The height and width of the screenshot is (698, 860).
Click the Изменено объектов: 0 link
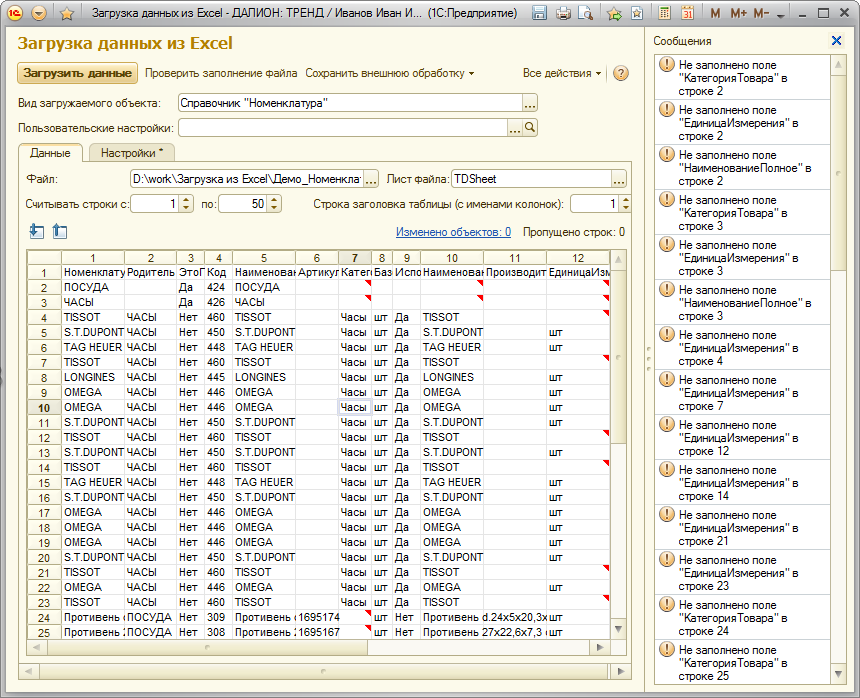click(x=453, y=232)
